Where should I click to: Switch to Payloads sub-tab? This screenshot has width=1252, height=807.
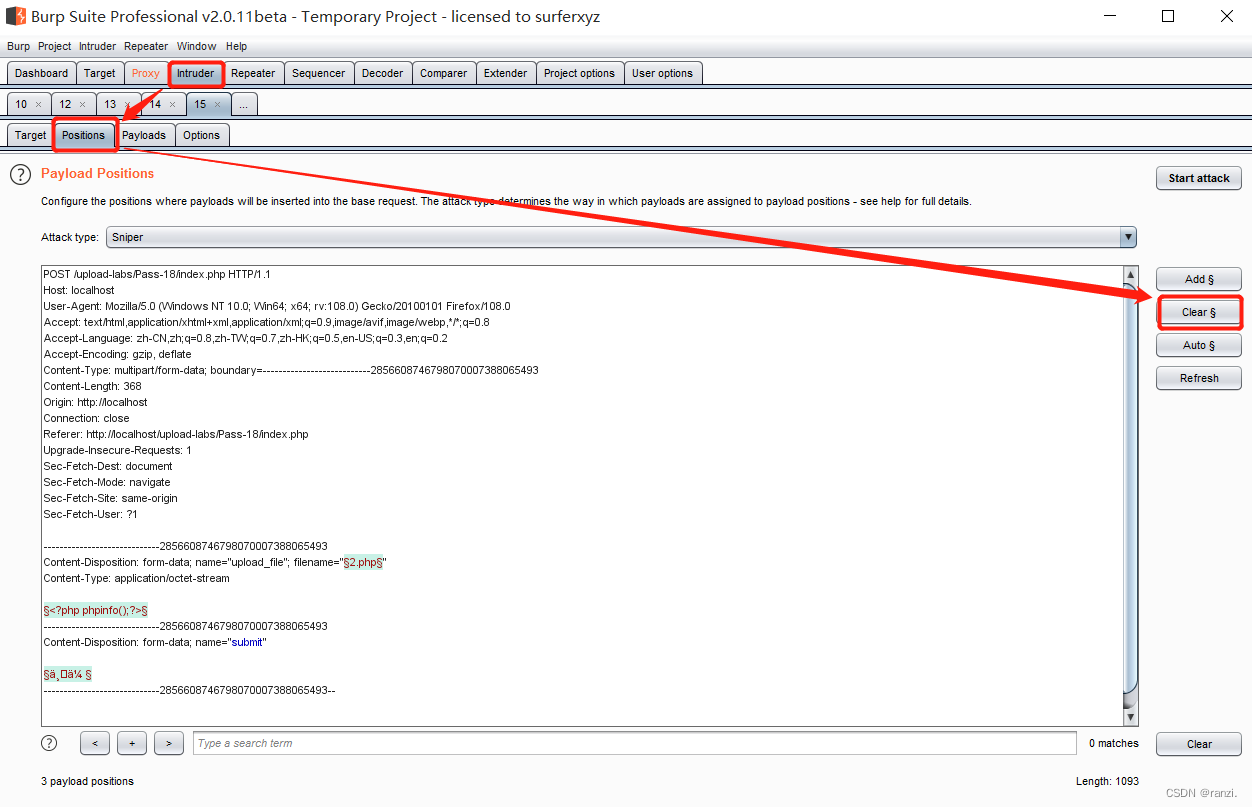pyautogui.click(x=144, y=135)
